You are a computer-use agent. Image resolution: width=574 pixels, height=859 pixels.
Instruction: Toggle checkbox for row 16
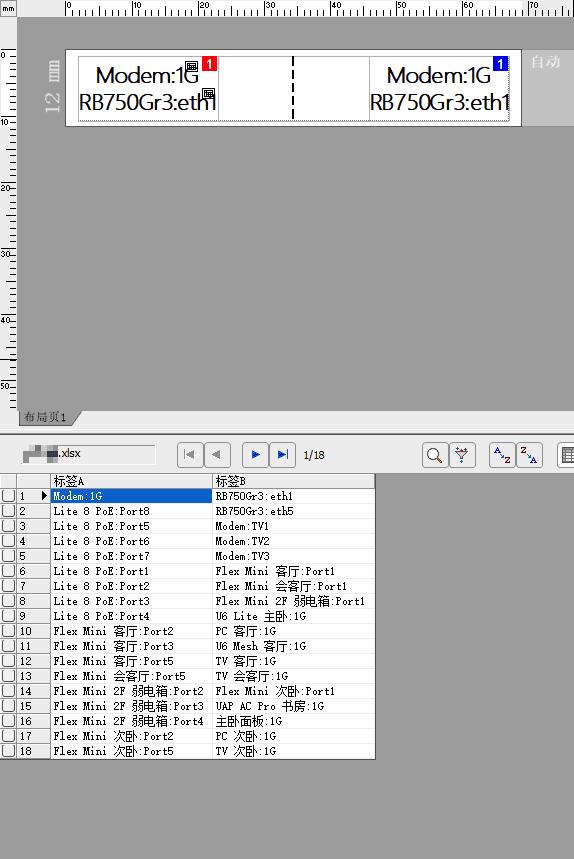coord(8,721)
